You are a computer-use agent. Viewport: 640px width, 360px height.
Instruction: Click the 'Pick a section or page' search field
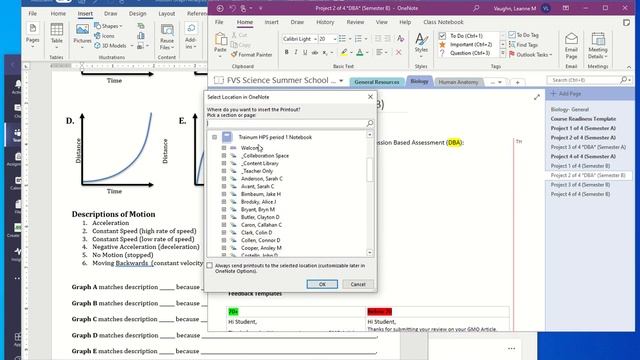[286, 123]
